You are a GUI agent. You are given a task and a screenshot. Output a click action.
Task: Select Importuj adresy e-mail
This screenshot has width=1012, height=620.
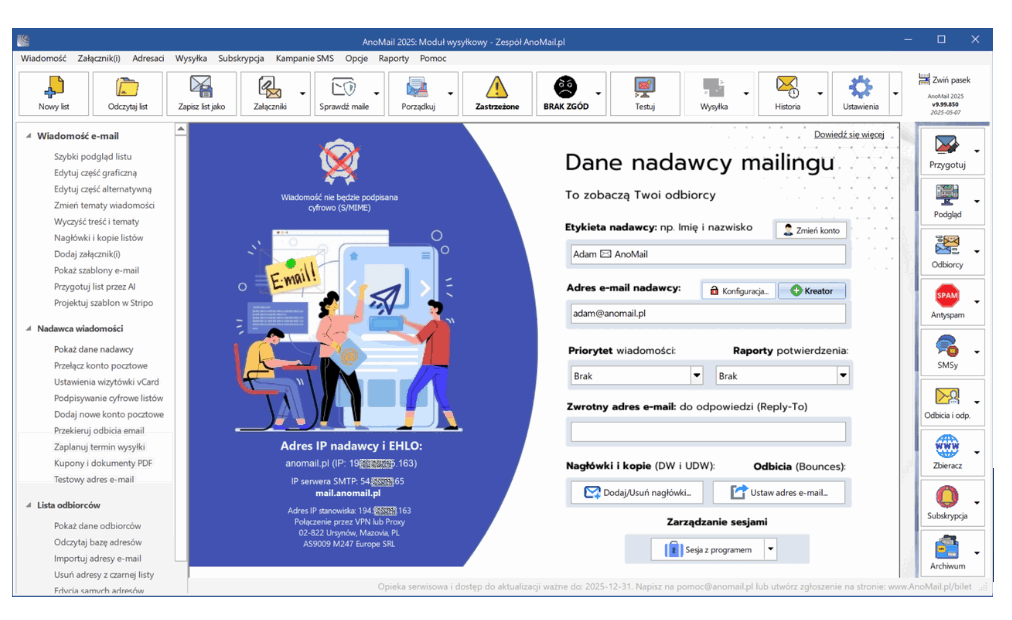(97, 558)
